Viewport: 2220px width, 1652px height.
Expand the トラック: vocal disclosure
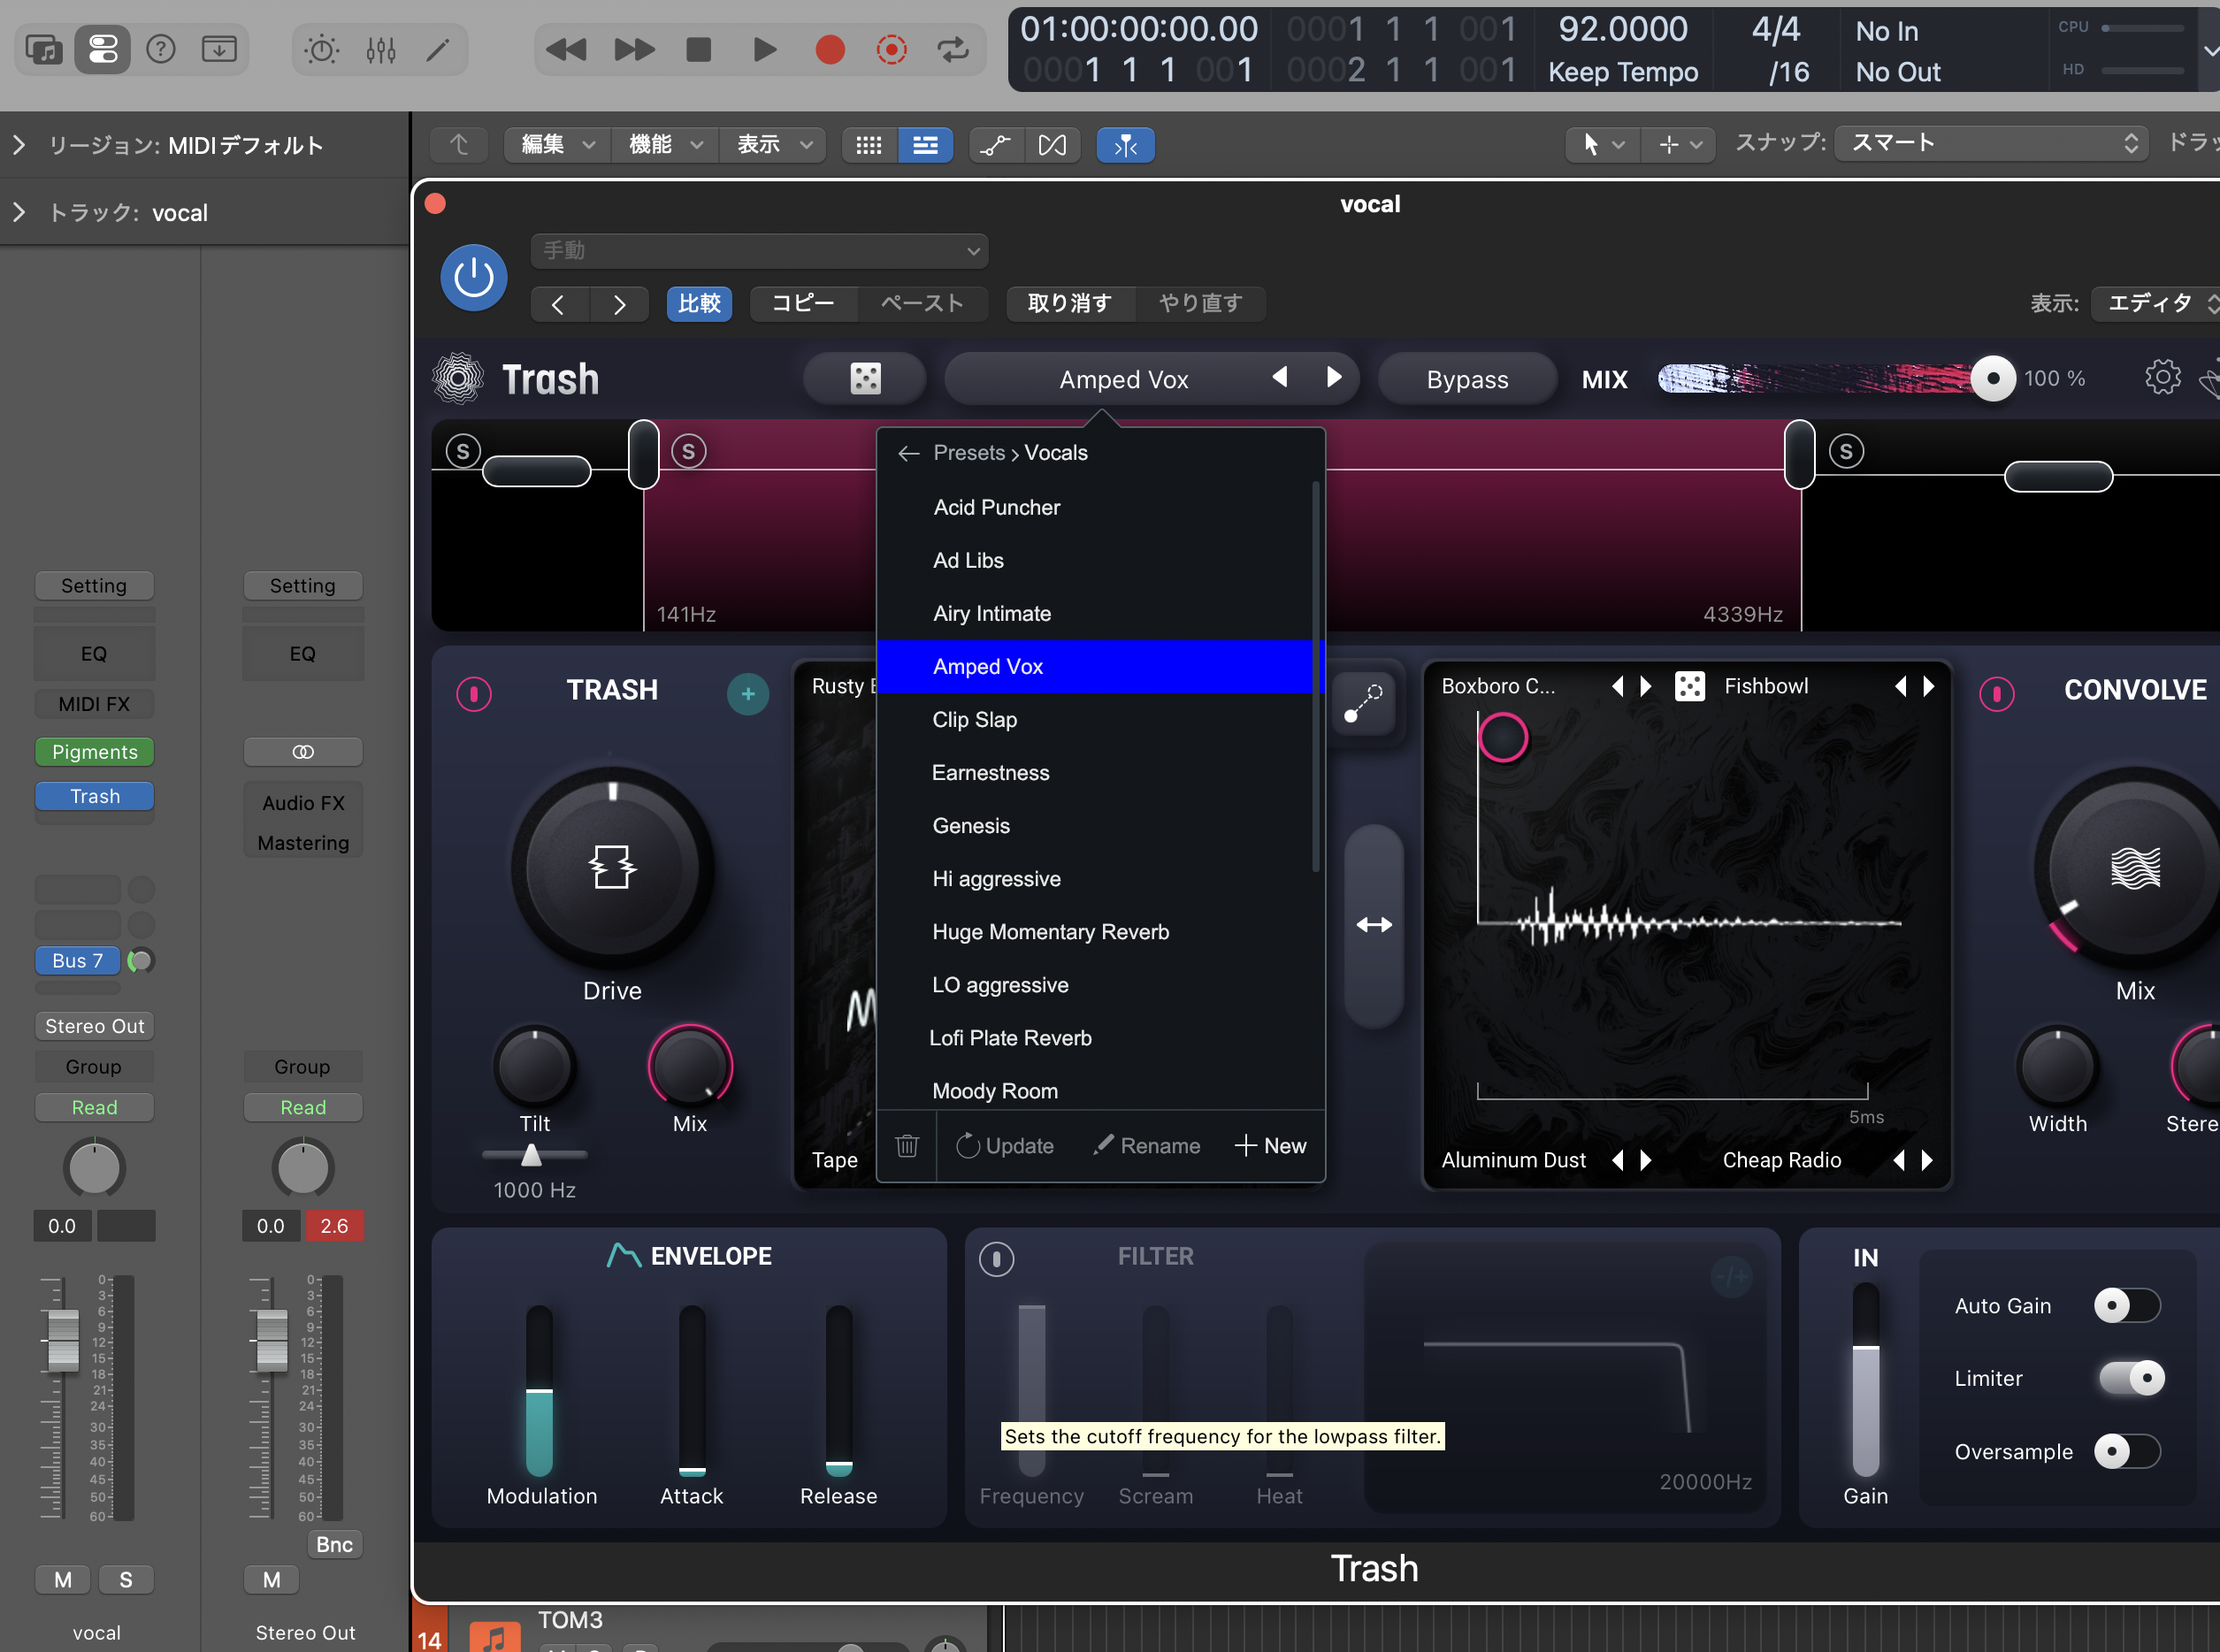pos(18,213)
